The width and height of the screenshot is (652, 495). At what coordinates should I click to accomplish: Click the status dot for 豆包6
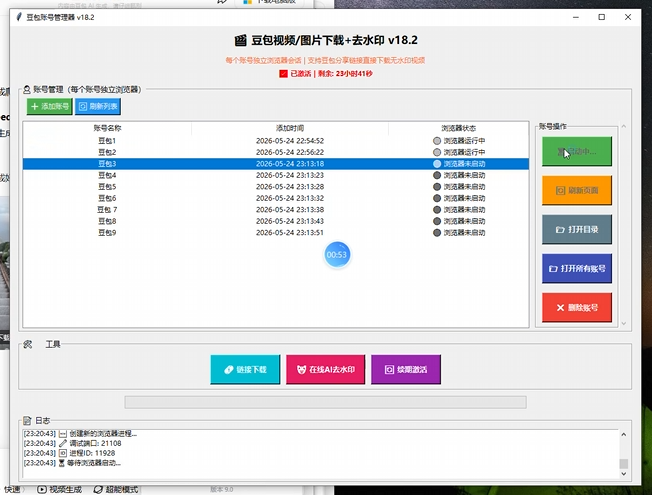click(437, 198)
